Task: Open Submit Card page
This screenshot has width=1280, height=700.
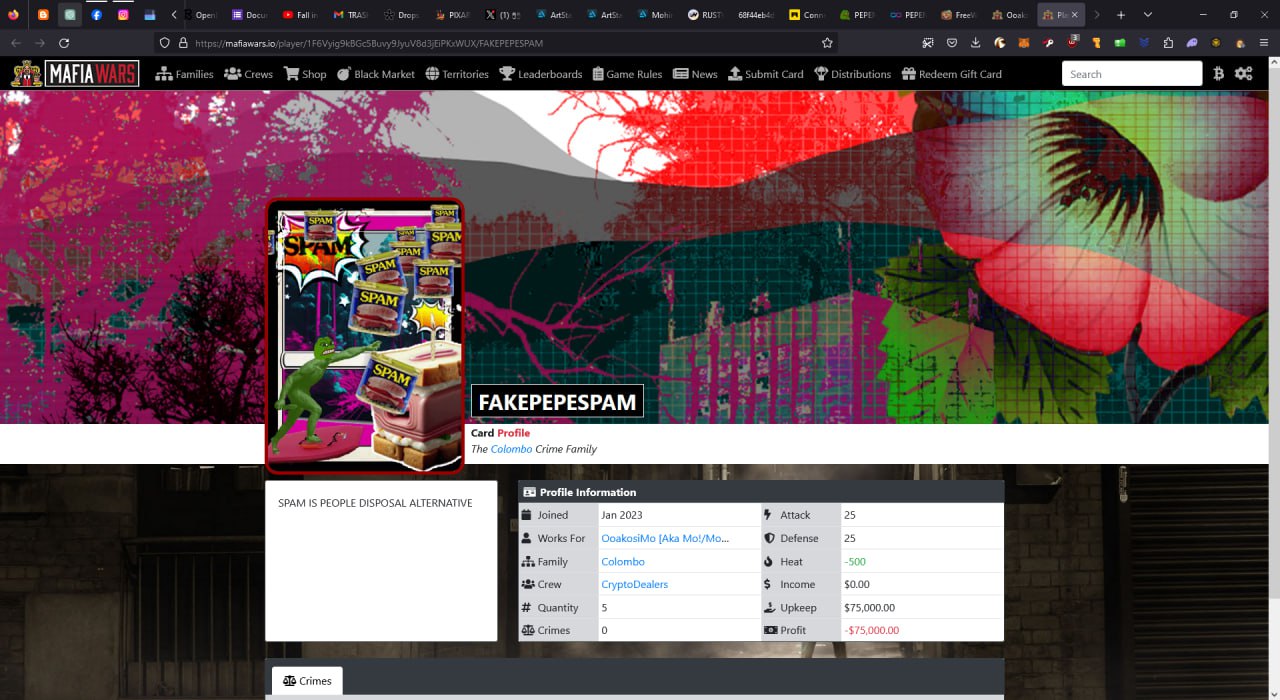Action: (x=766, y=74)
